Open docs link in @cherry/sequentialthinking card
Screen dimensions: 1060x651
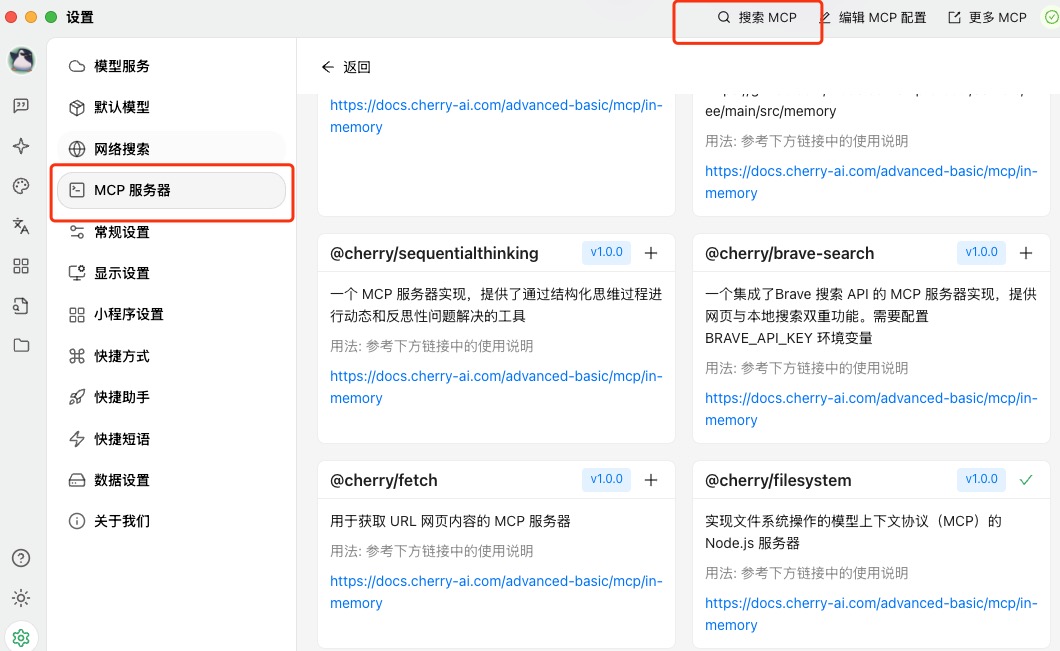point(496,387)
